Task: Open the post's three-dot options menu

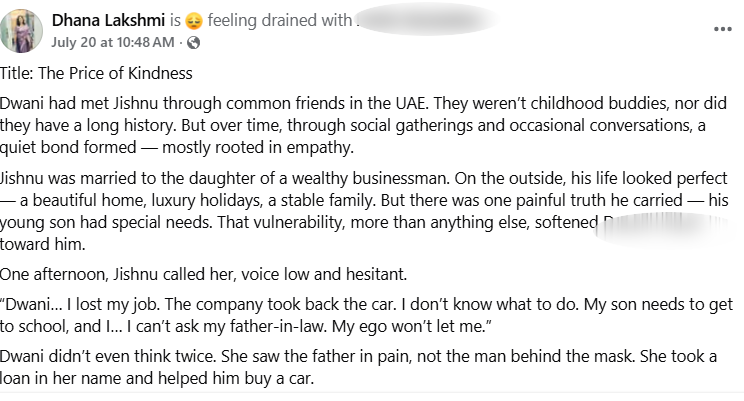Action: (723, 29)
